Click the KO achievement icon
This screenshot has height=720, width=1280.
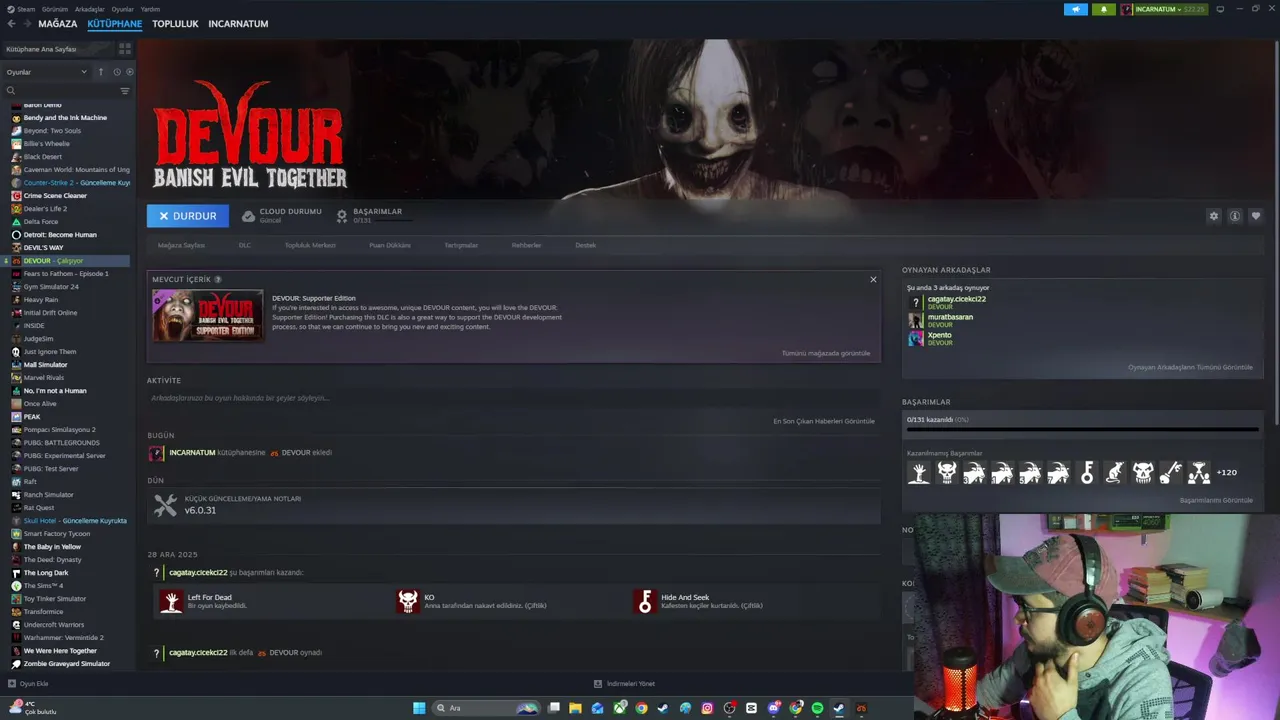click(408, 601)
